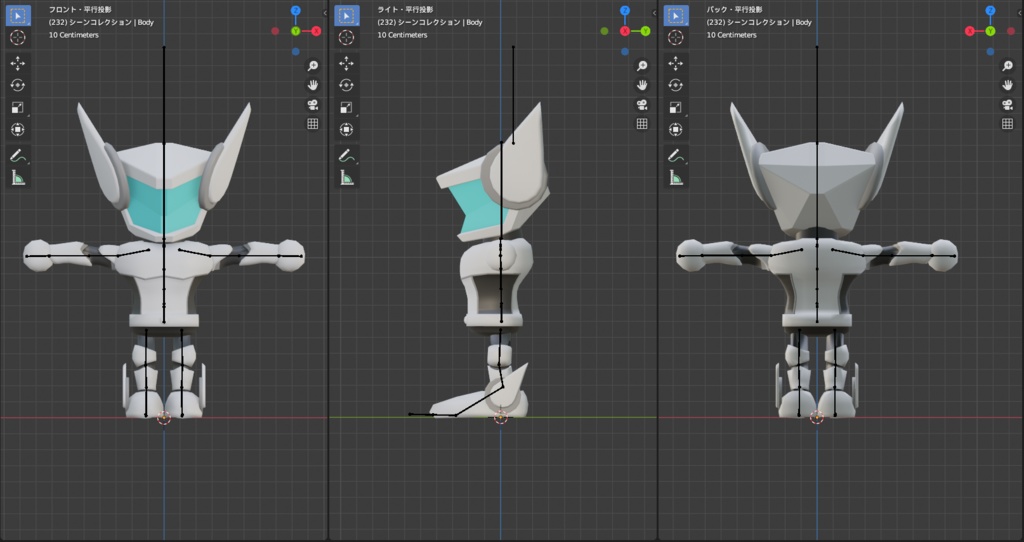Click the red X axis of the Front viewport gizmo
1024x542 pixels.
pyautogui.click(x=316, y=31)
